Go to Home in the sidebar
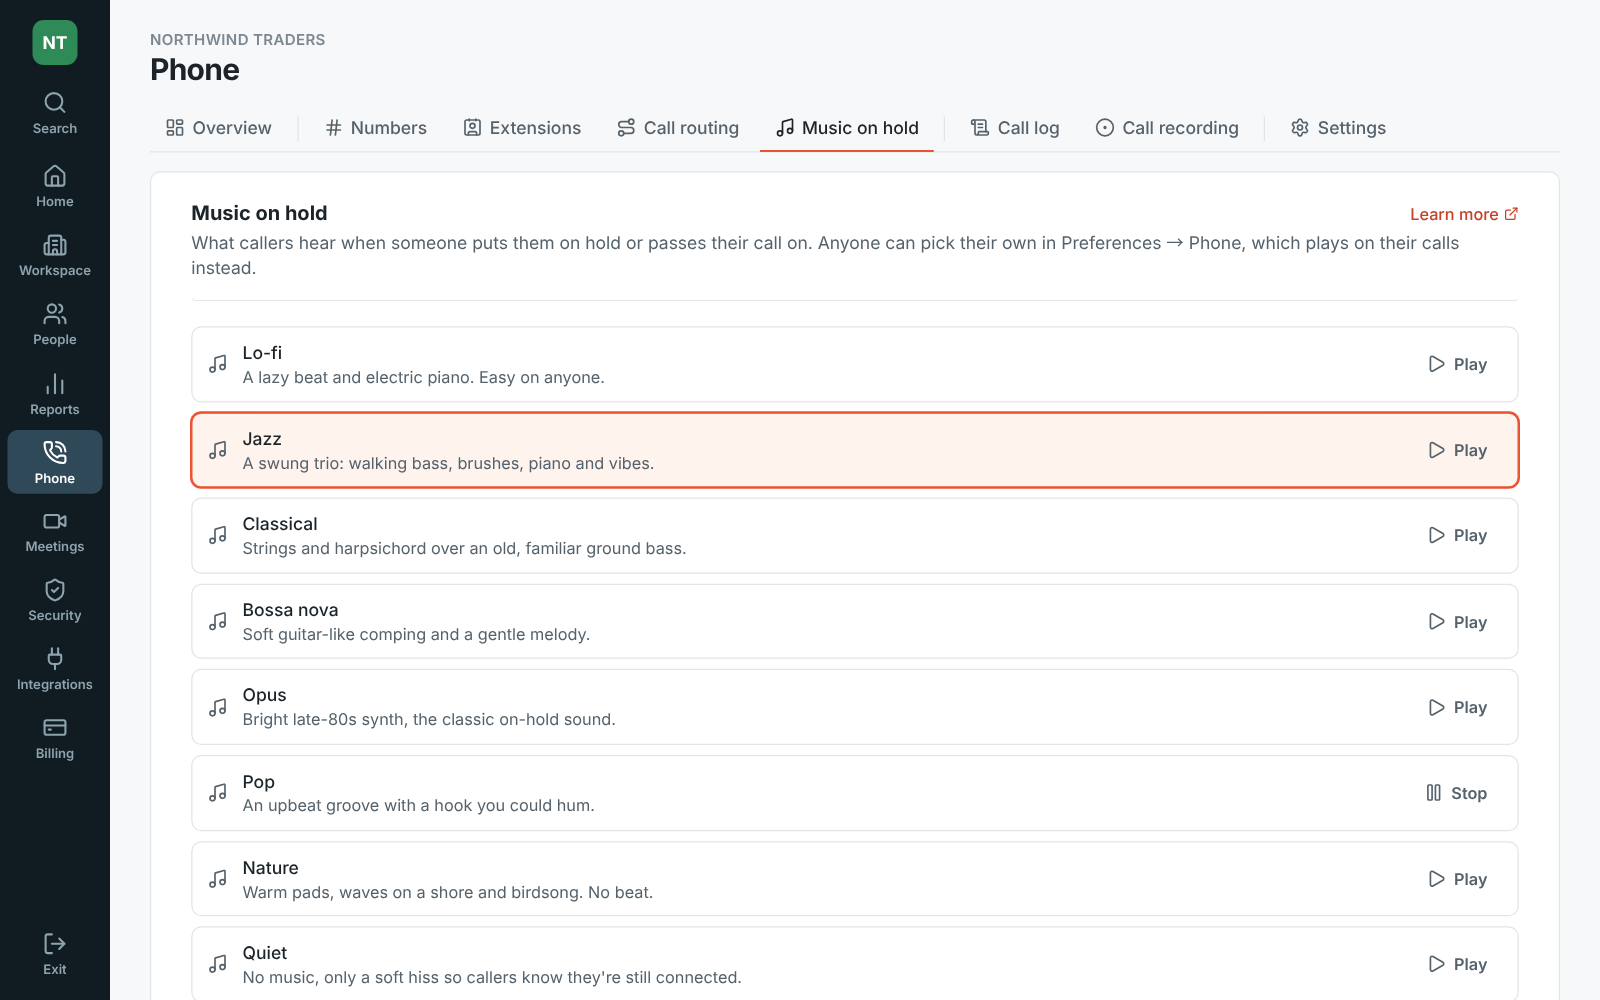This screenshot has height=1000, width=1600. coord(55,186)
